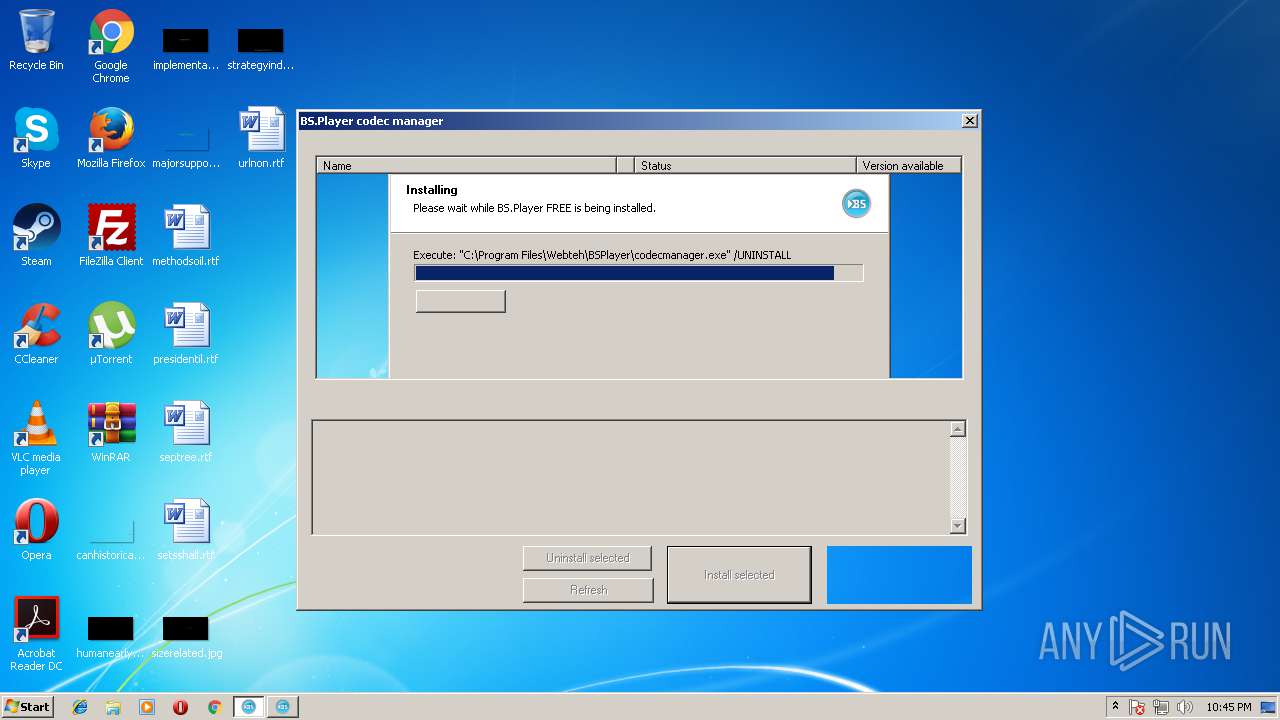Click the log area scroll down arrow
The height and width of the screenshot is (720, 1280).
958,526
